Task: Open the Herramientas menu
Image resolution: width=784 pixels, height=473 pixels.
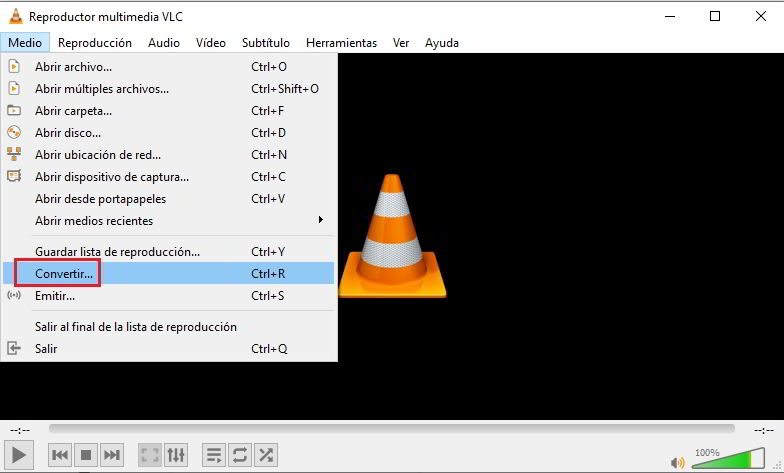Action: 341,43
